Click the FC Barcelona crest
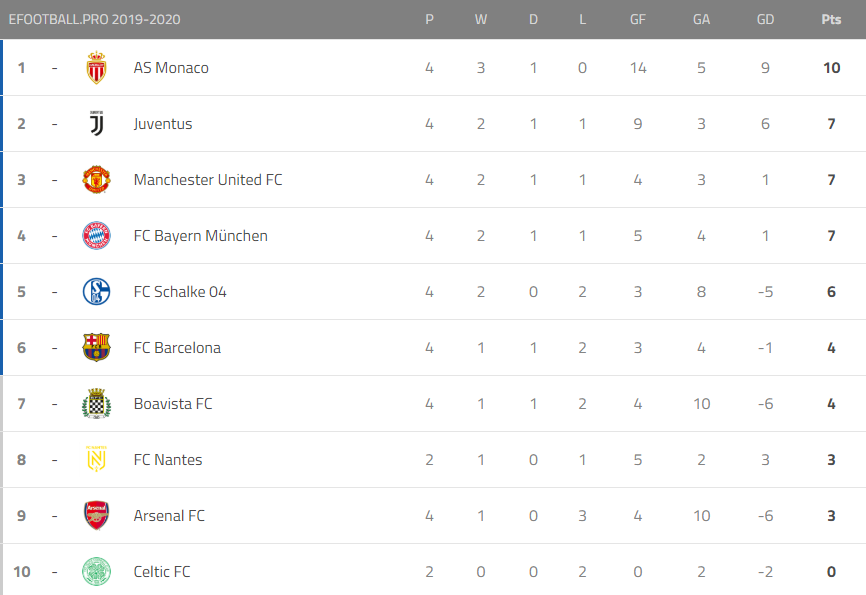 point(97,347)
